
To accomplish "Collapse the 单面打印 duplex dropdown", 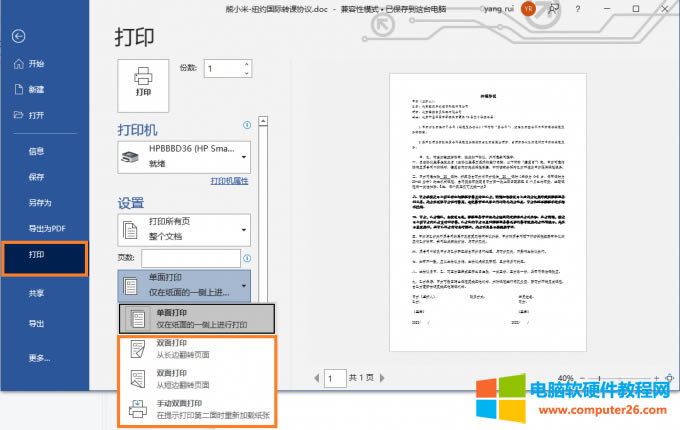I will 184,285.
